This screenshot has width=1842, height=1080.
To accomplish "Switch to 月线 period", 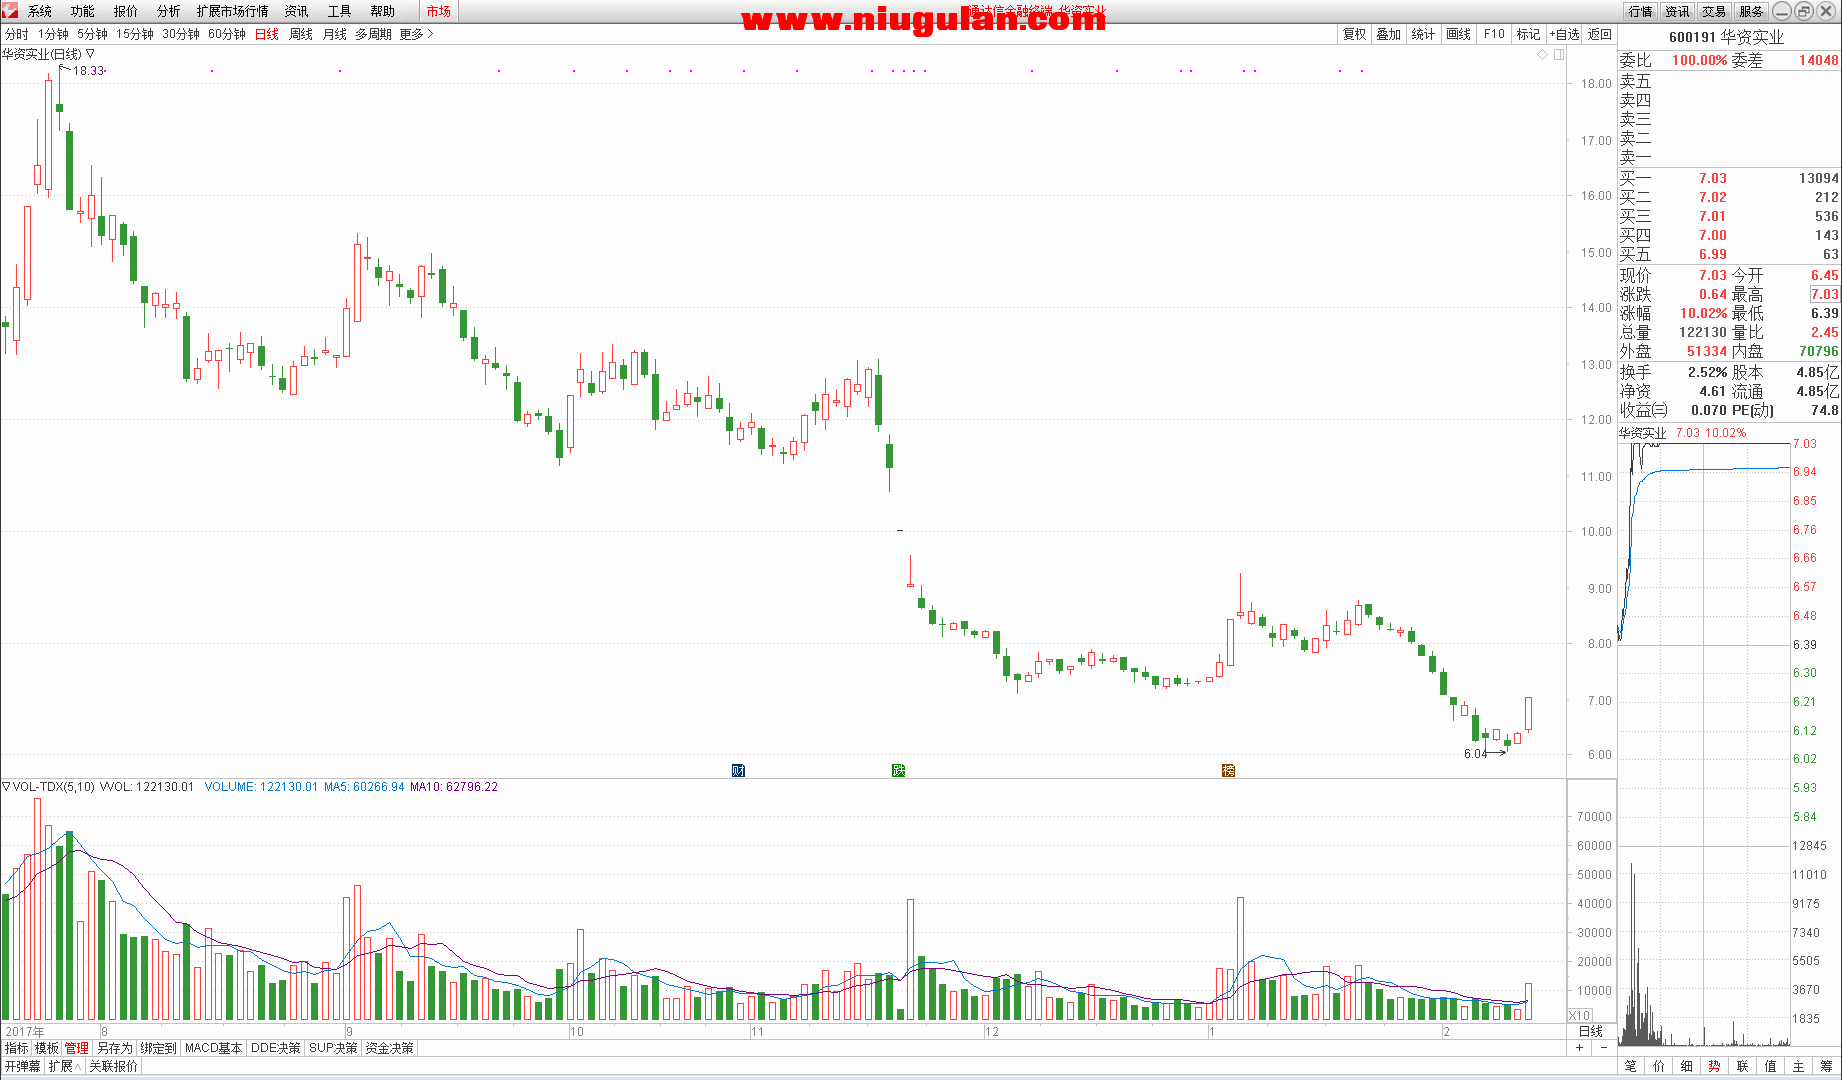I will (x=335, y=34).
